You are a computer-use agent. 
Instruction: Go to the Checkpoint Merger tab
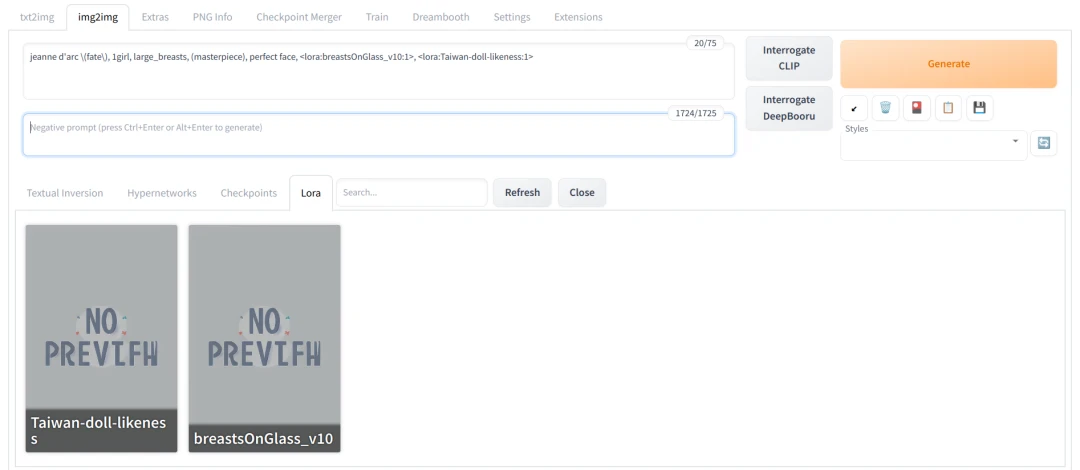click(298, 17)
